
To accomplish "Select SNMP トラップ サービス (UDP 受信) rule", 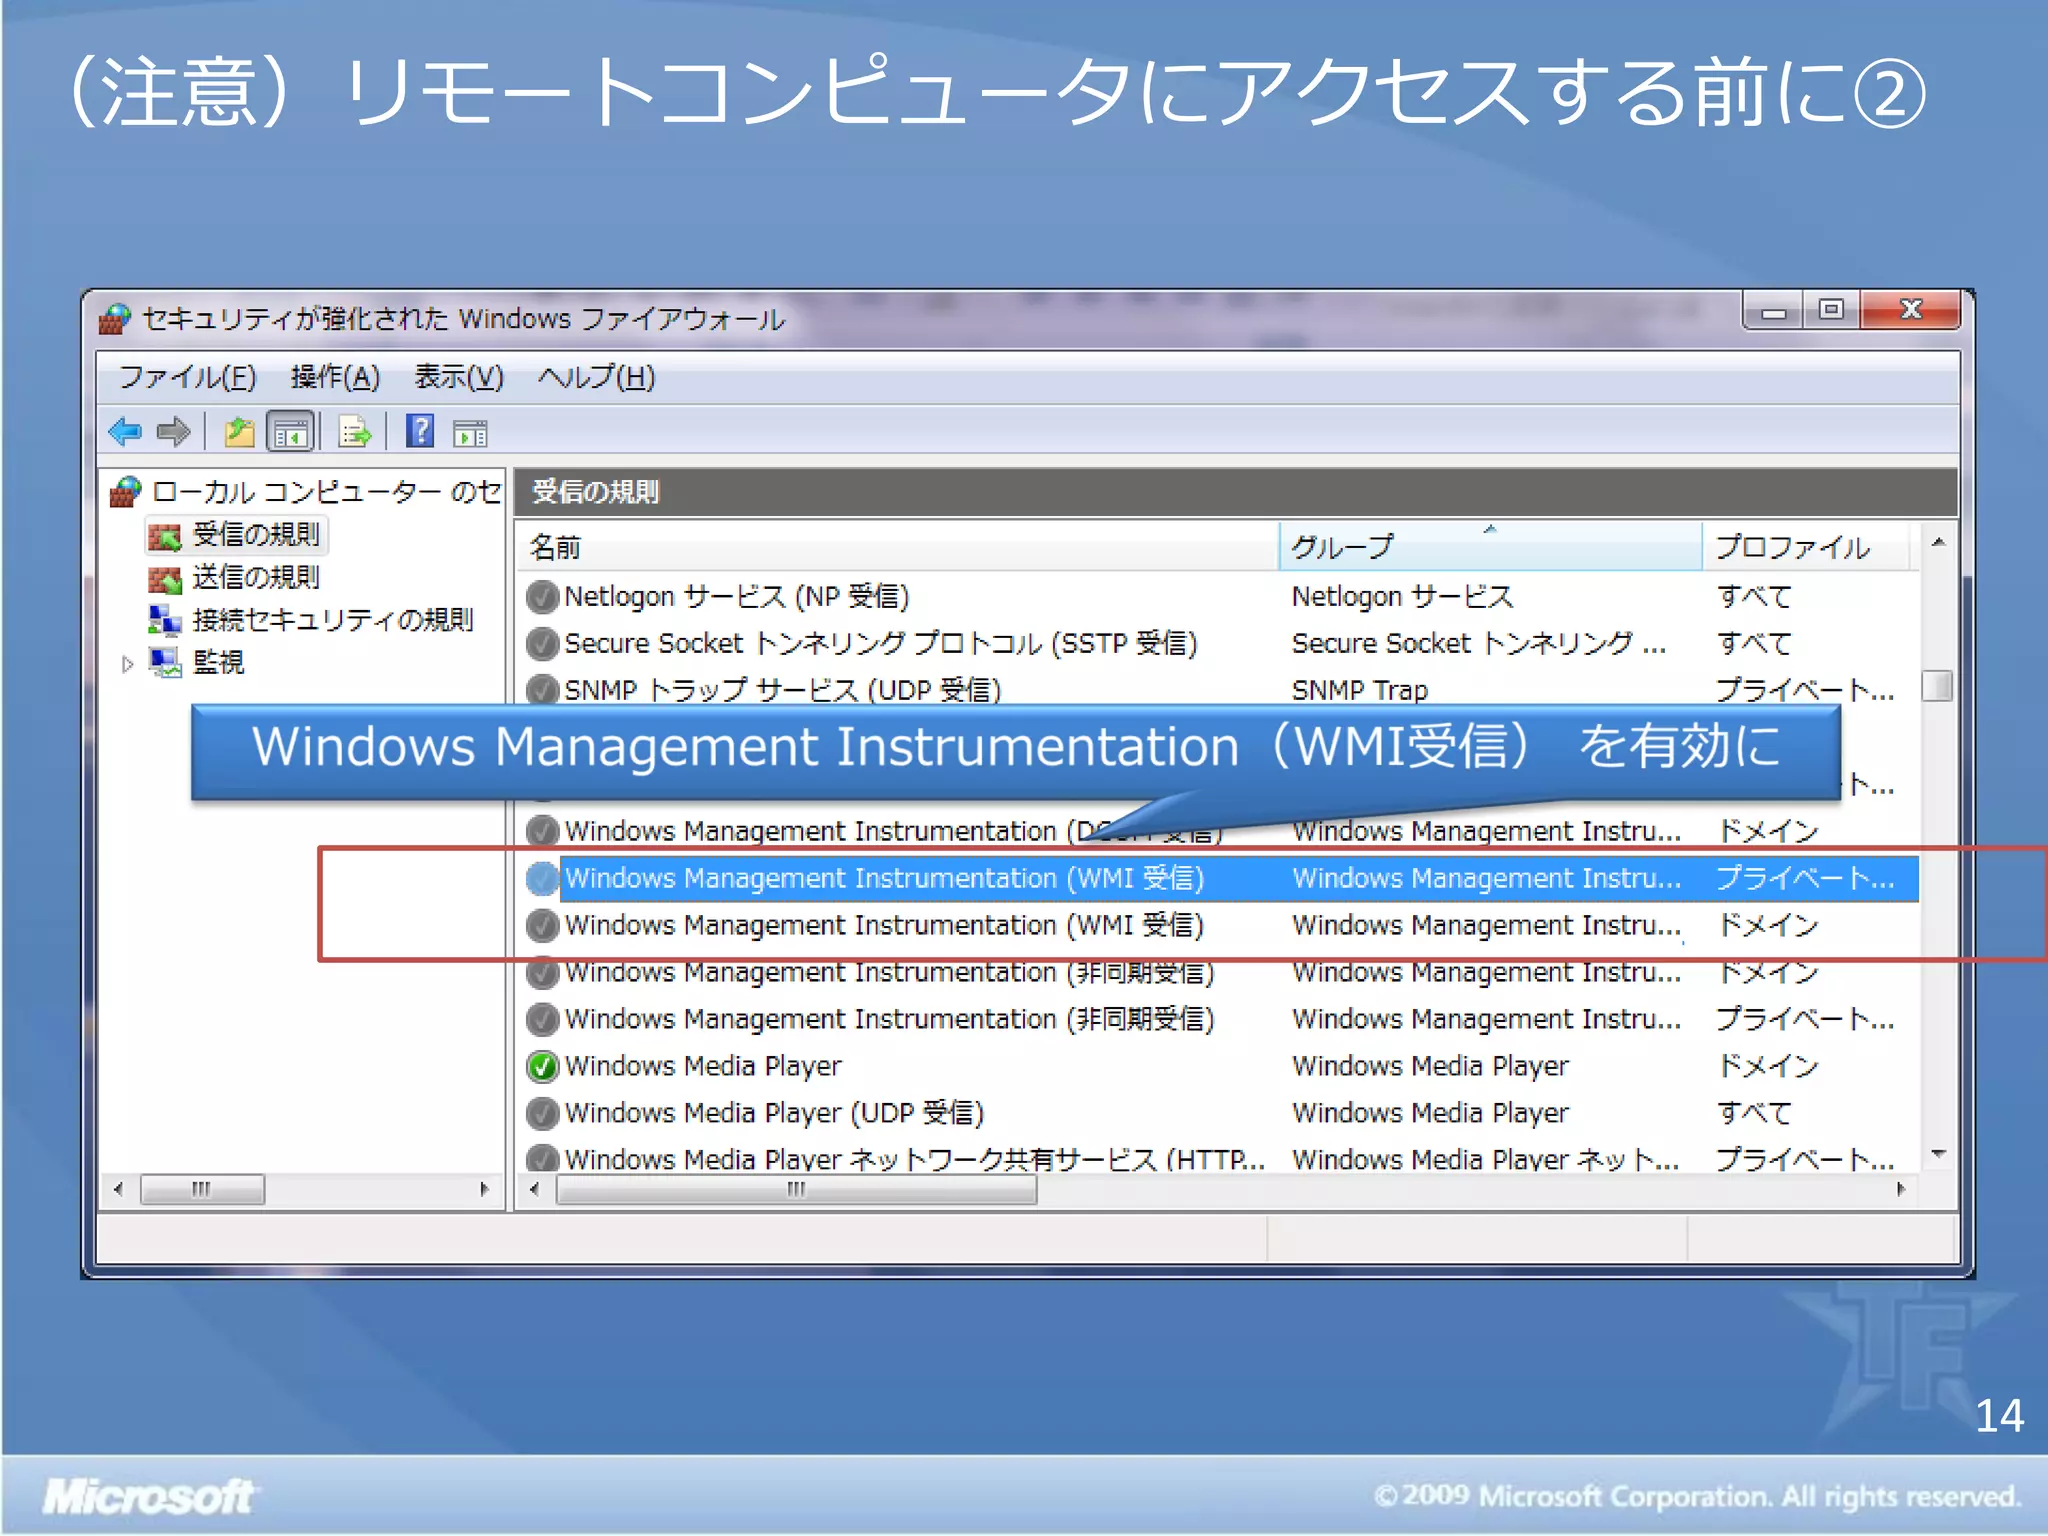I will click(783, 689).
